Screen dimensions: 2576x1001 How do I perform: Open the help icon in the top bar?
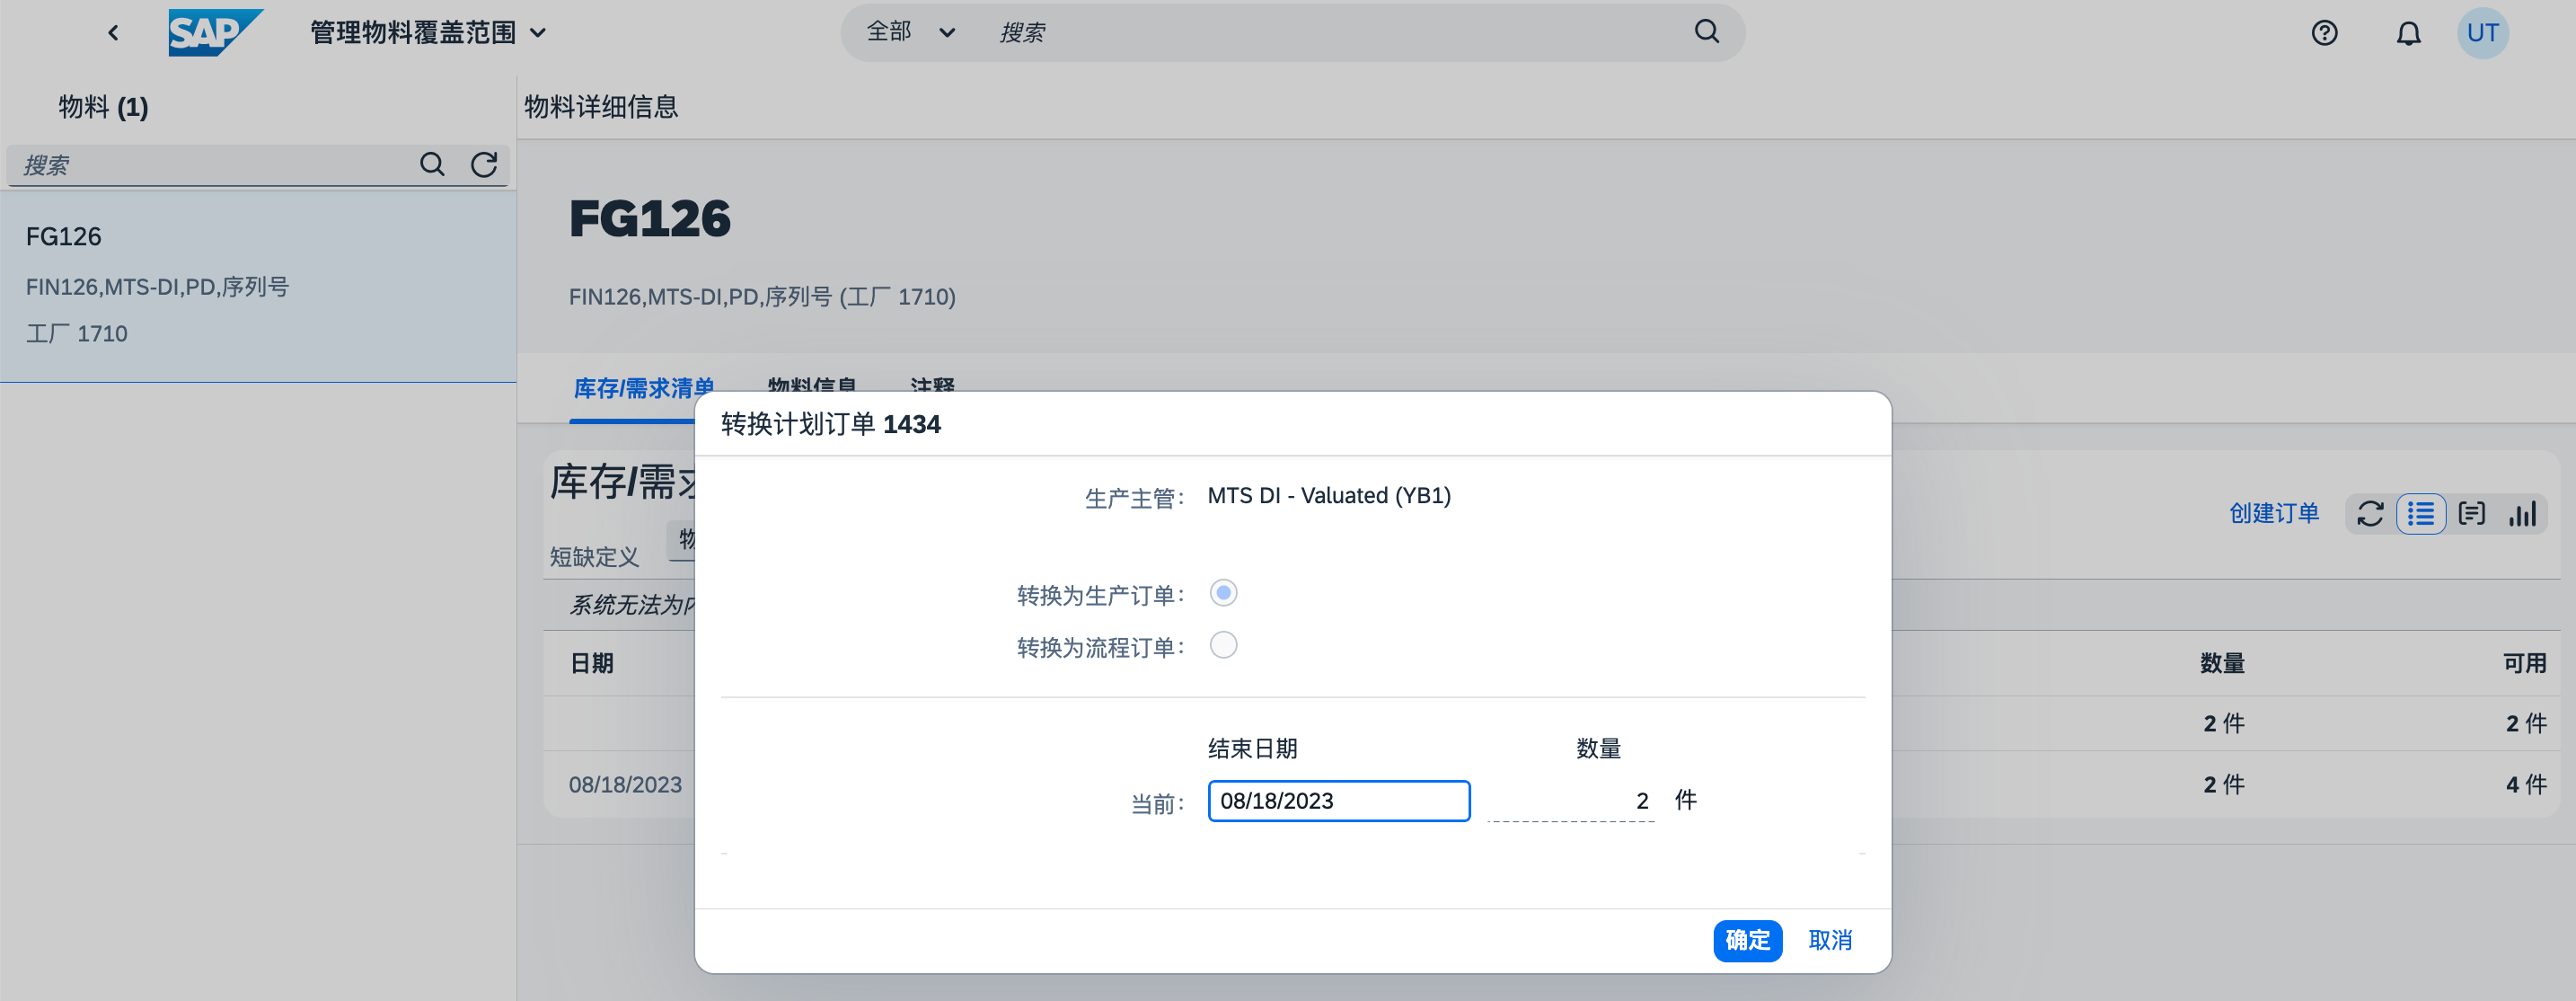(x=2325, y=32)
